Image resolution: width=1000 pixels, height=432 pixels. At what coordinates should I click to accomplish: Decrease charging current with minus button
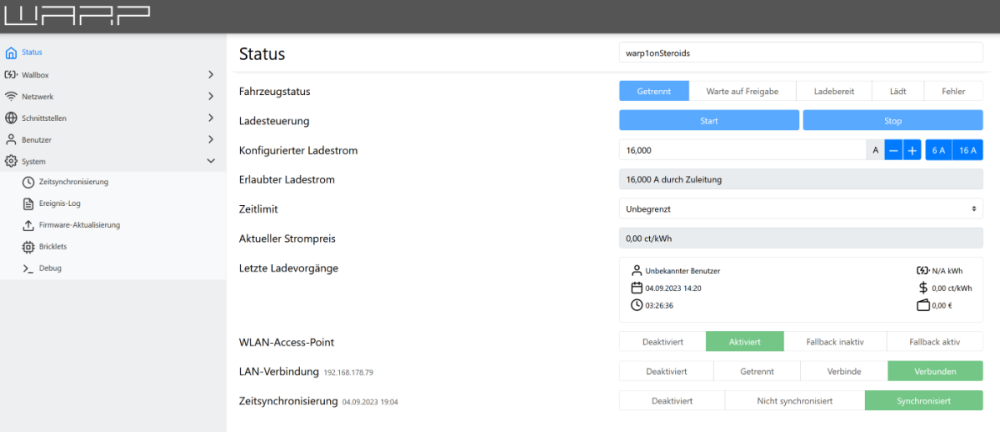pyautogui.click(x=894, y=150)
